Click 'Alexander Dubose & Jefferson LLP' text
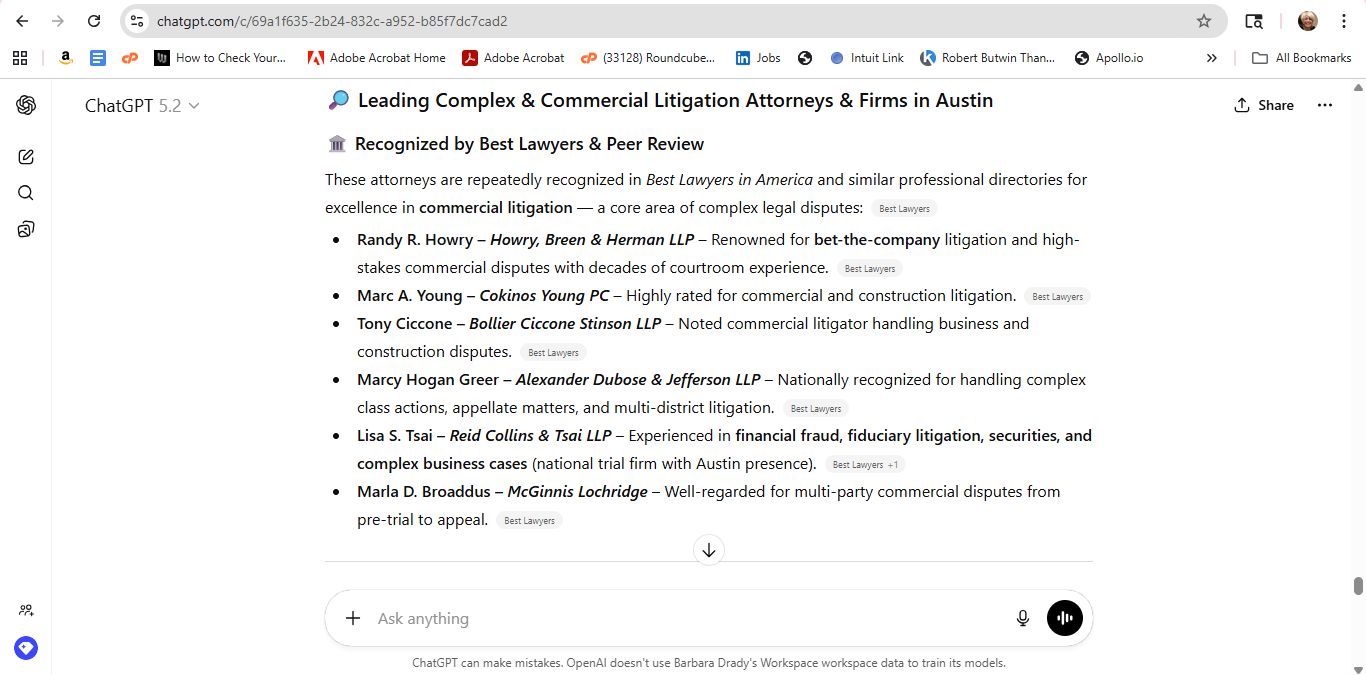The height and width of the screenshot is (675, 1366). click(638, 380)
